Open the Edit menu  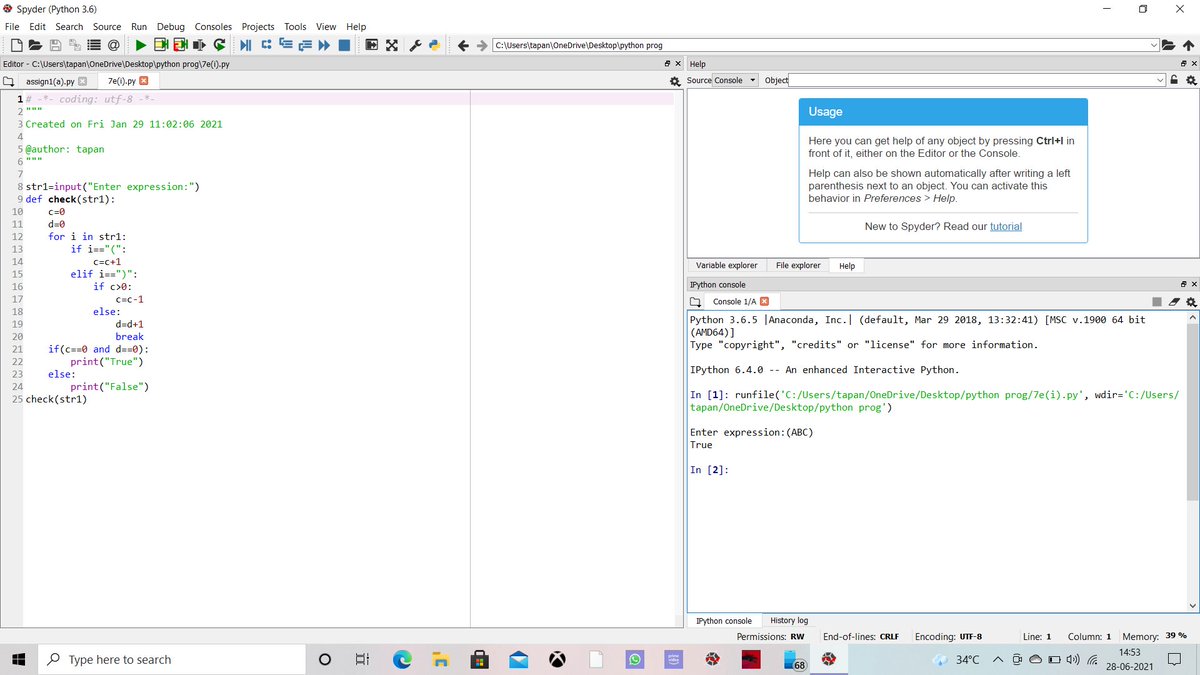click(x=37, y=26)
